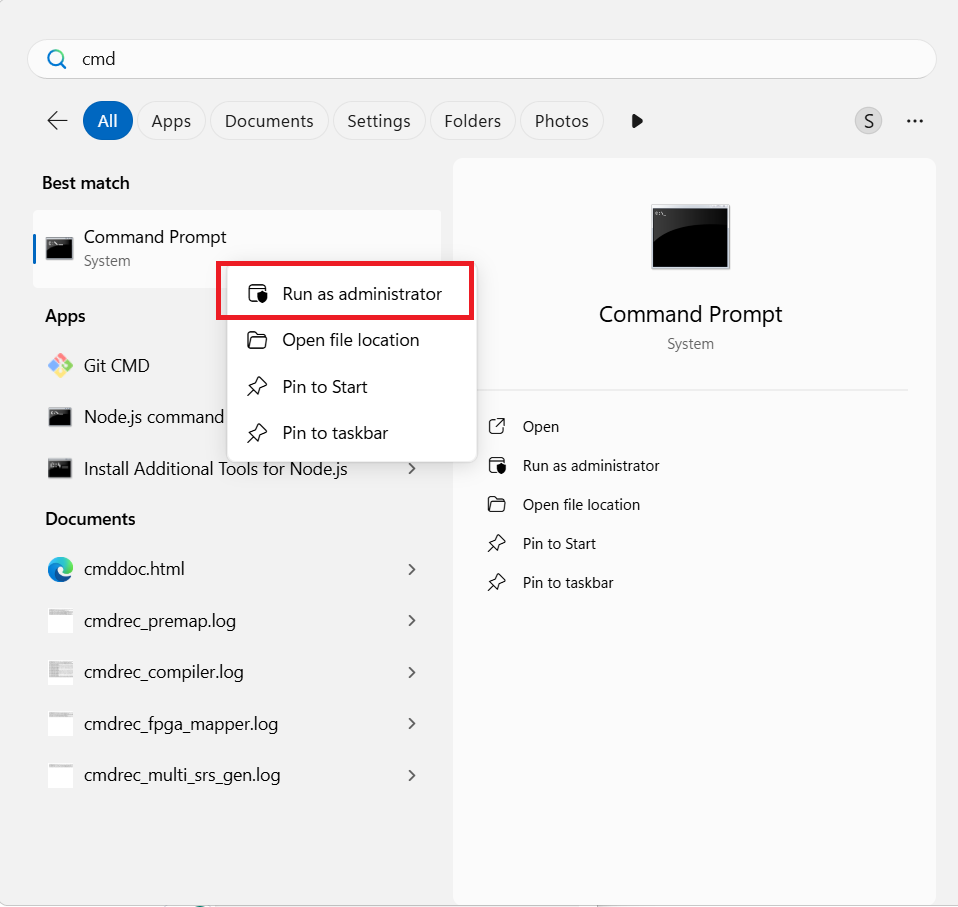Expand chevron next to cmddoc.html
Image resolution: width=958 pixels, height=907 pixels.
412,569
